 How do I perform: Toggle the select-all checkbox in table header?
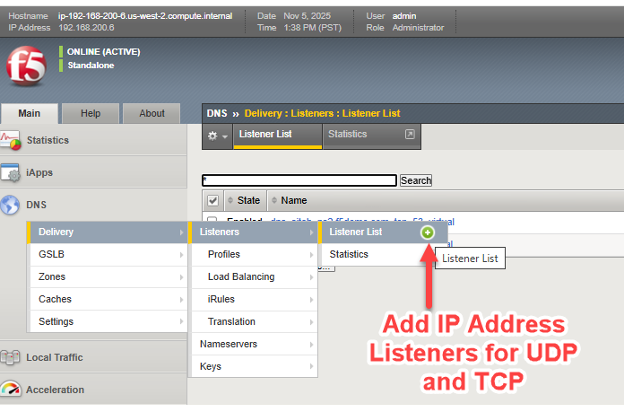click(213, 200)
